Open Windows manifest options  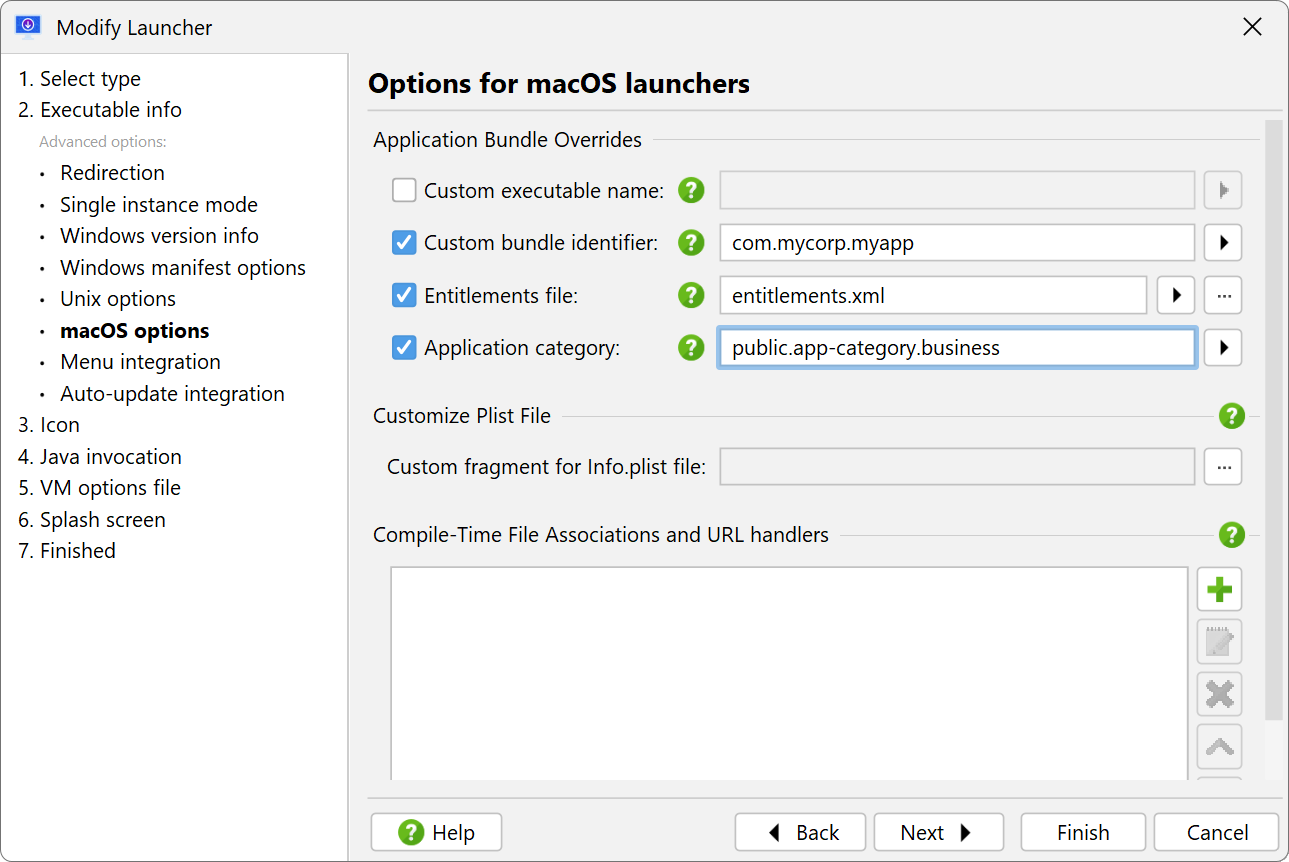tap(183, 268)
